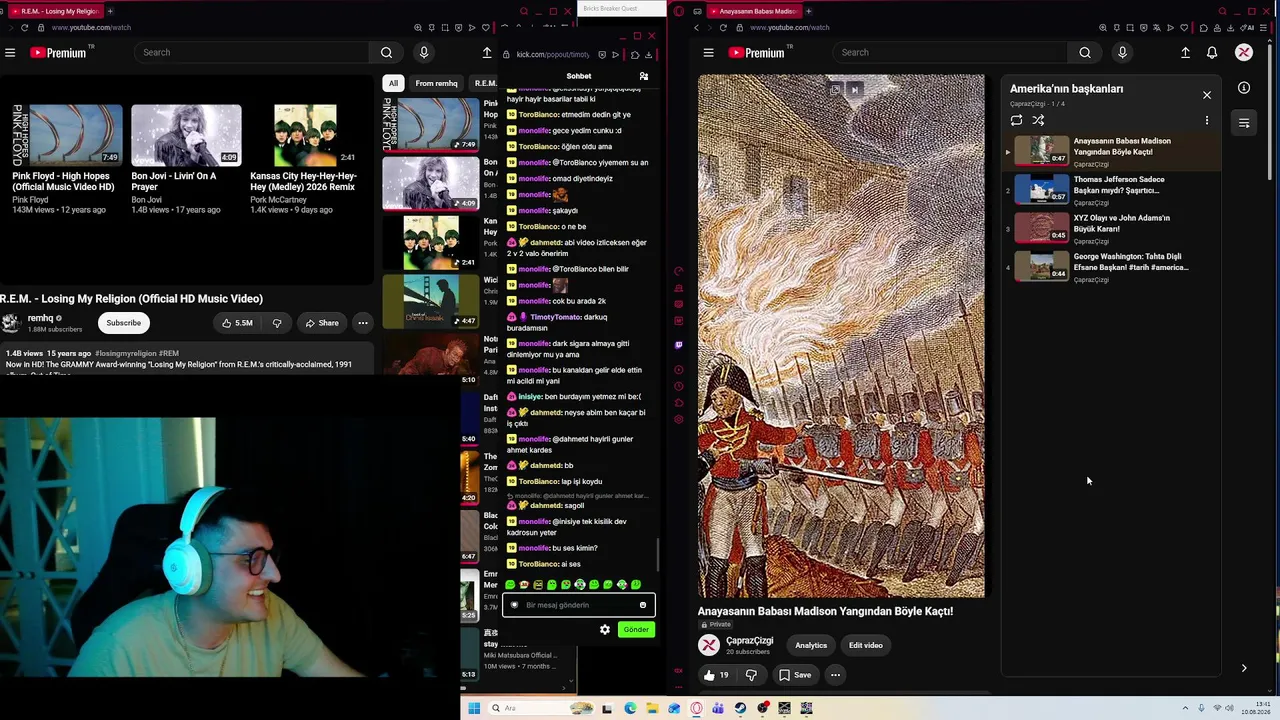Like the R.E.M. video showing 5.5M

[x=237, y=323]
